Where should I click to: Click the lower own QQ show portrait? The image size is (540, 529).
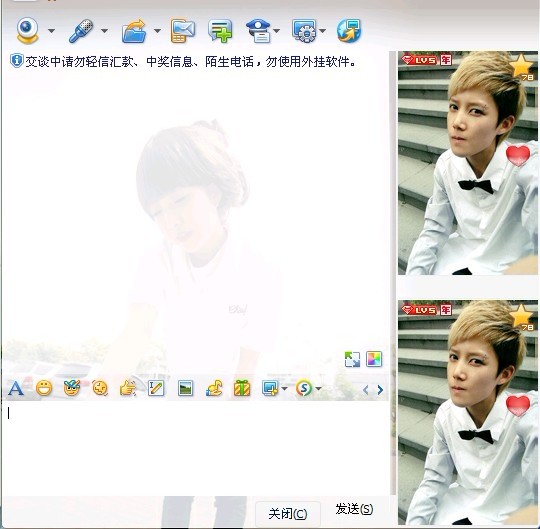pyautogui.click(x=468, y=412)
